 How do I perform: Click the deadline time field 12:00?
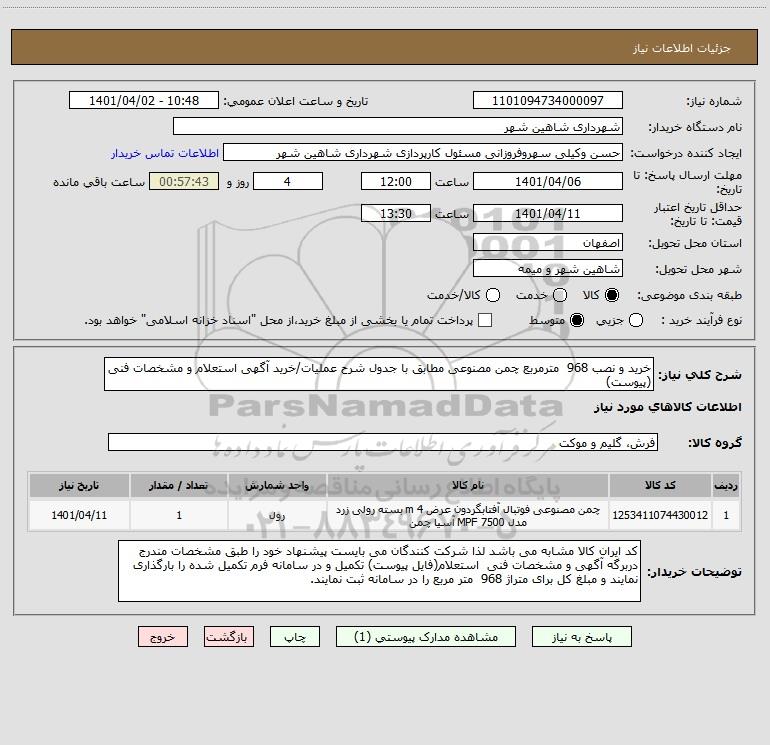tap(396, 181)
